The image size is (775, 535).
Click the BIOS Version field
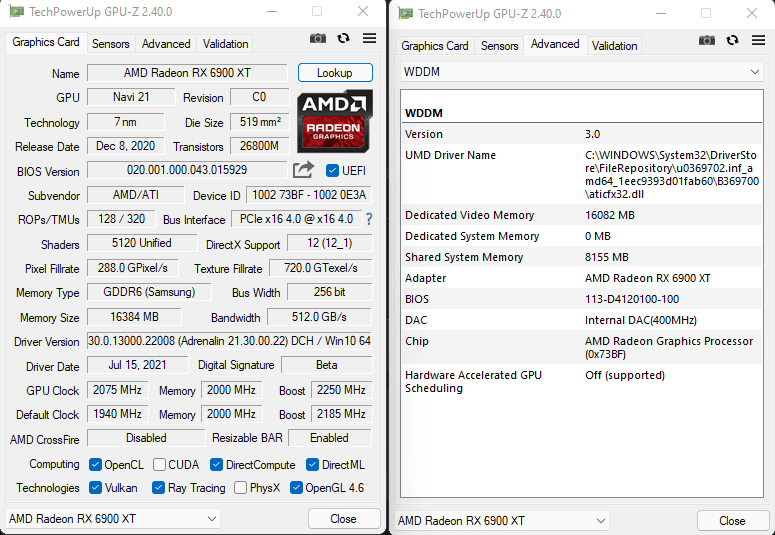[187, 170]
